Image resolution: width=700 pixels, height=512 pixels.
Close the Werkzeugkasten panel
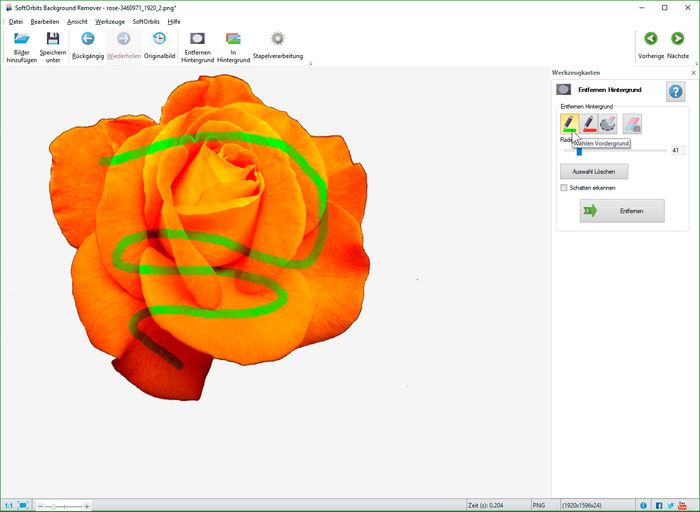click(x=694, y=73)
